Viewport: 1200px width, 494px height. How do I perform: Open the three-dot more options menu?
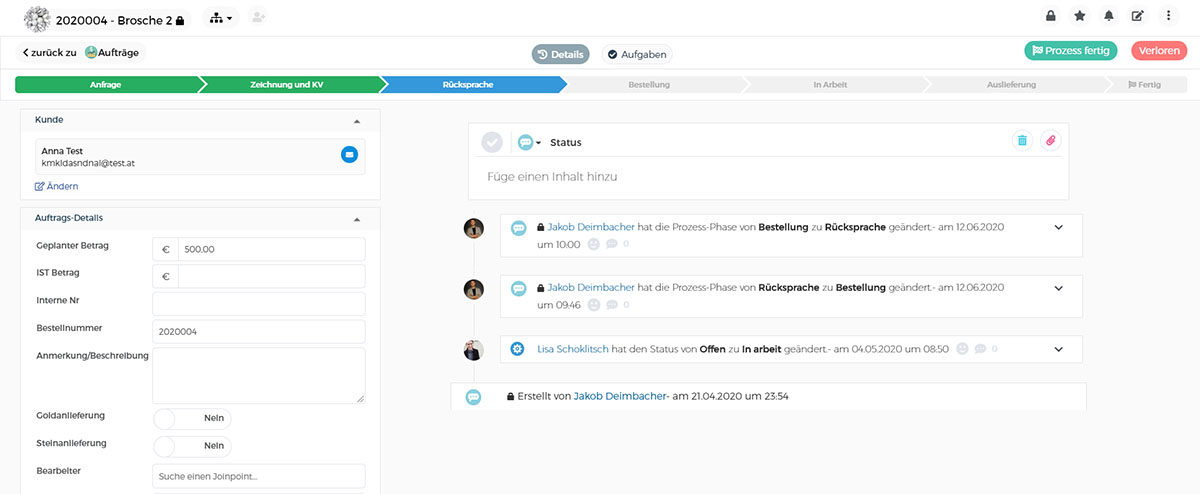coord(1168,16)
